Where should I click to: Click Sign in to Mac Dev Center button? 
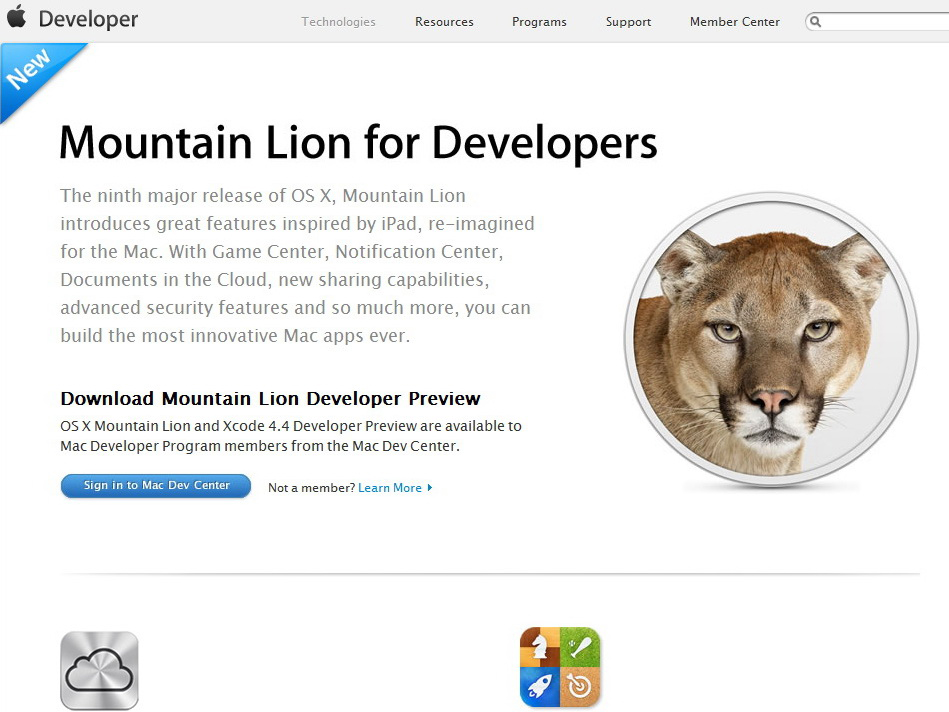tap(156, 486)
